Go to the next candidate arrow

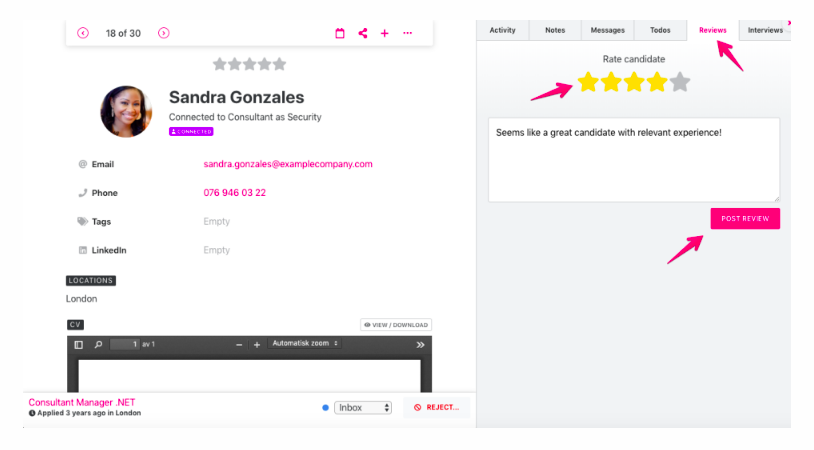(164, 33)
